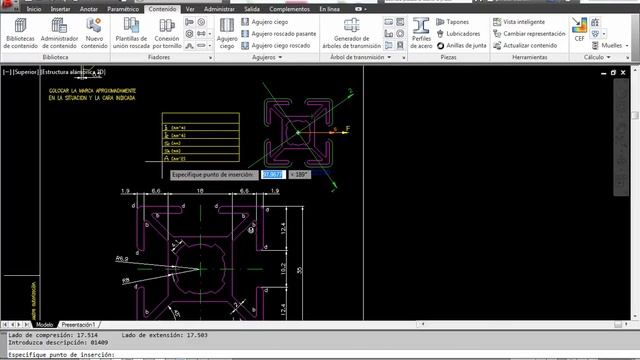Open Perfiles de acero
Viewport: 640px width, 360px height.
point(421,33)
